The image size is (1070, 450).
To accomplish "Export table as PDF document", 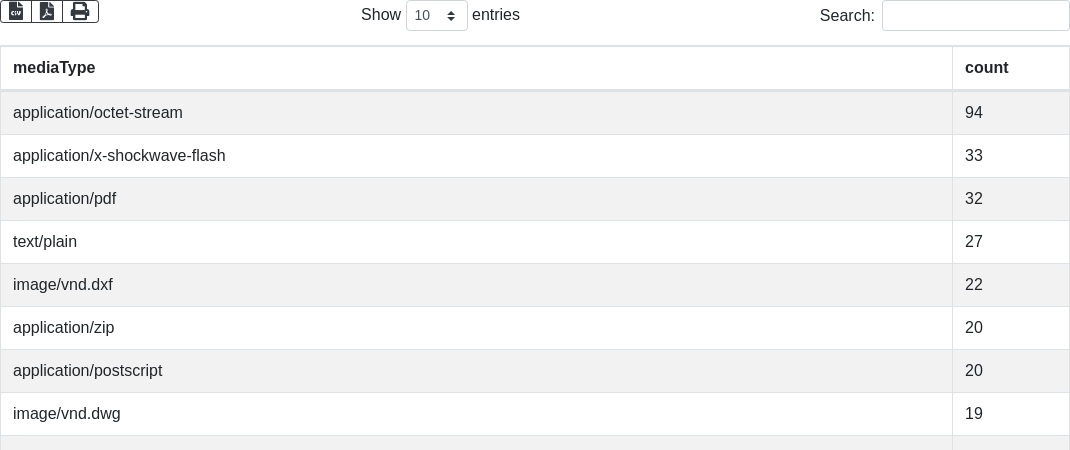I will pos(47,12).
